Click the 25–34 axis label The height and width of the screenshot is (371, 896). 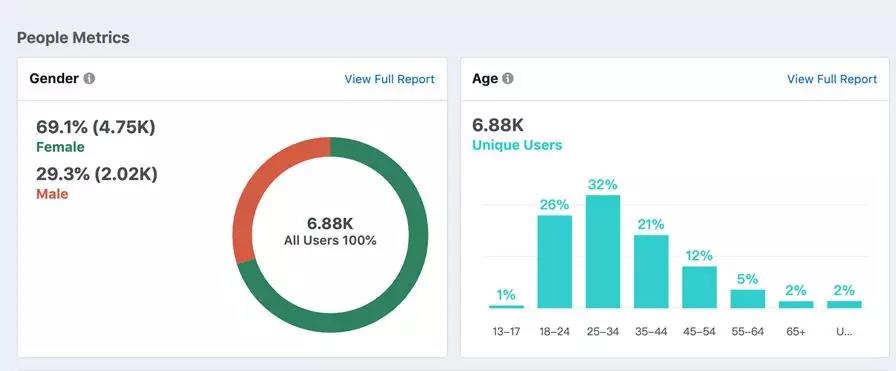603,332
